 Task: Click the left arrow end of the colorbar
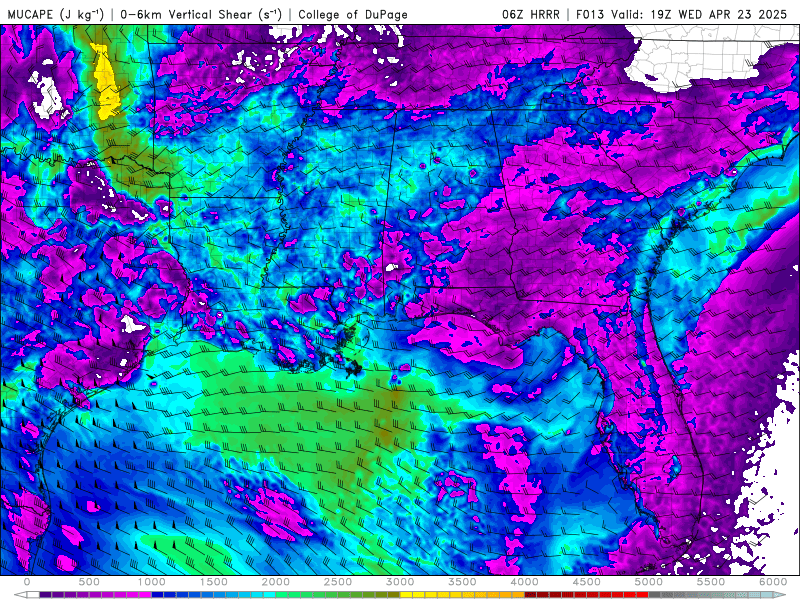(x=20, y=595)
